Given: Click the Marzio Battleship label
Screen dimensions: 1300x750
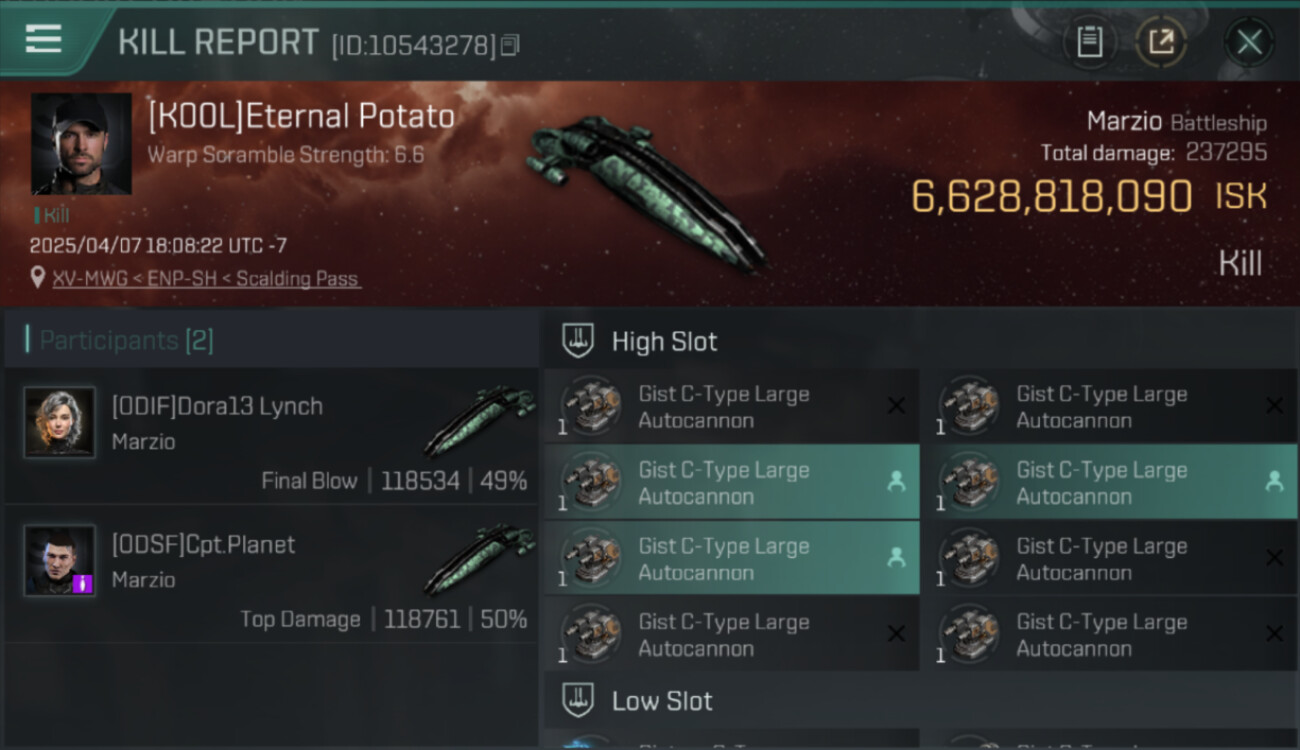Looking at the screenshot, I should (x=1176, y=123).
